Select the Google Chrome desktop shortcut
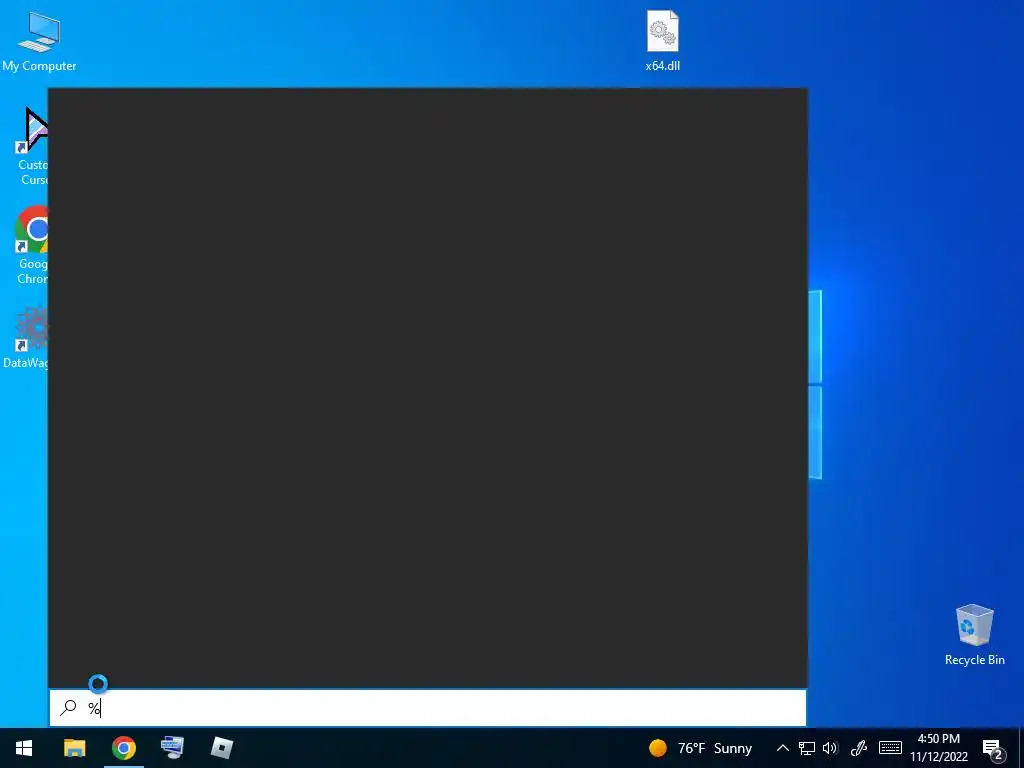1024x768 pixels. click(31, 246)
